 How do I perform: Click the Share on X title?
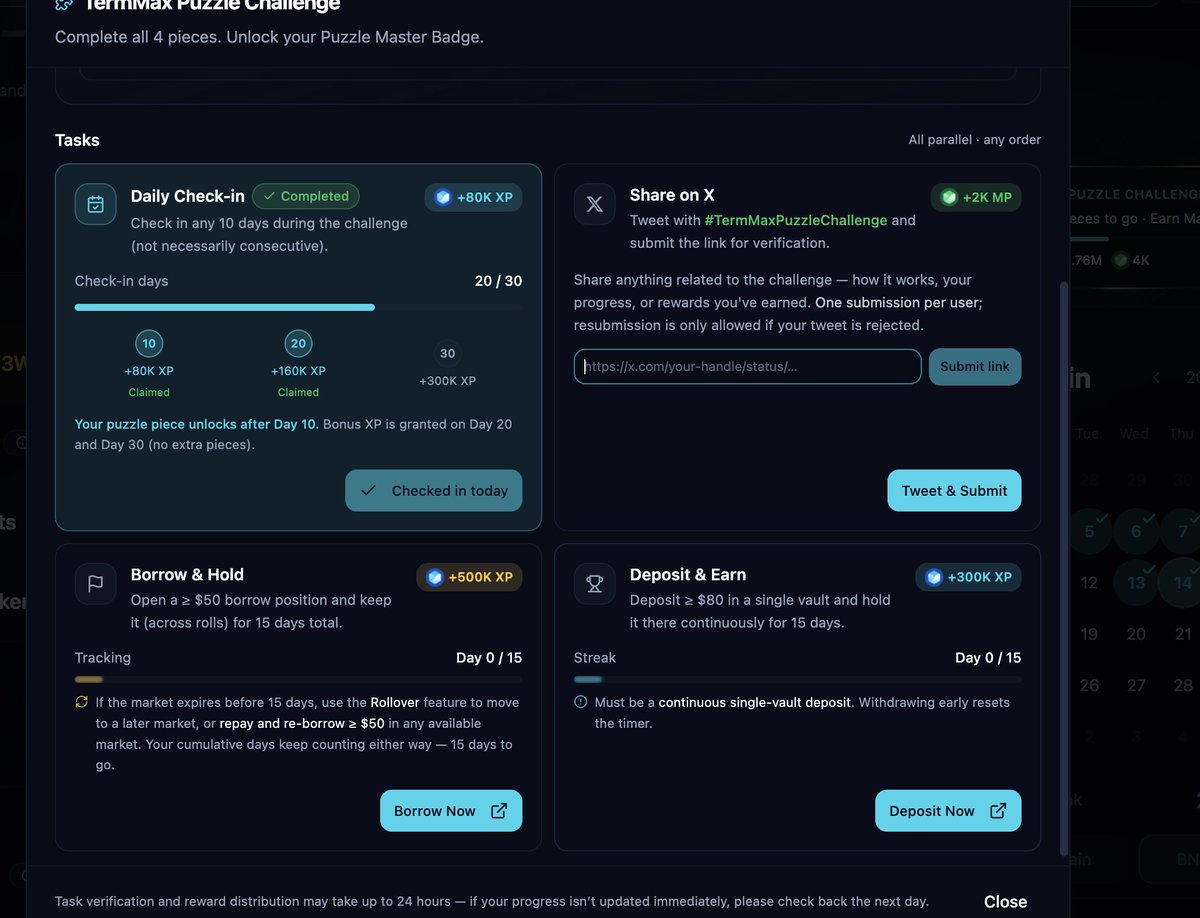pyautogui.click(x=672, y=195)
